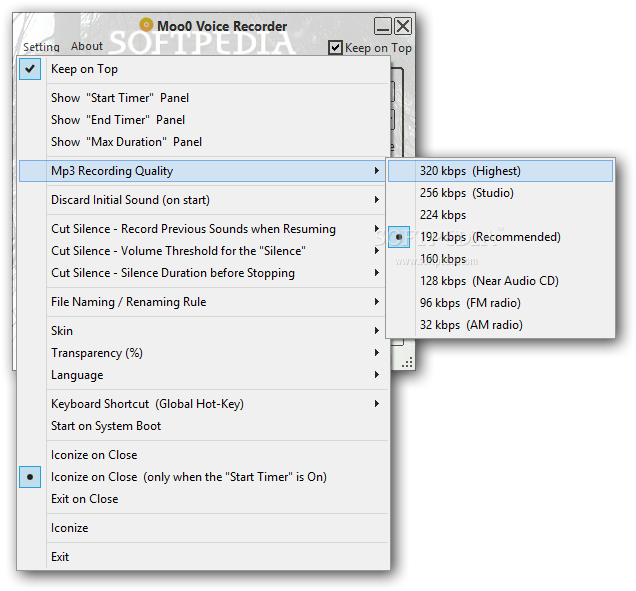Click Exit at menu bottom

point(204,557)
